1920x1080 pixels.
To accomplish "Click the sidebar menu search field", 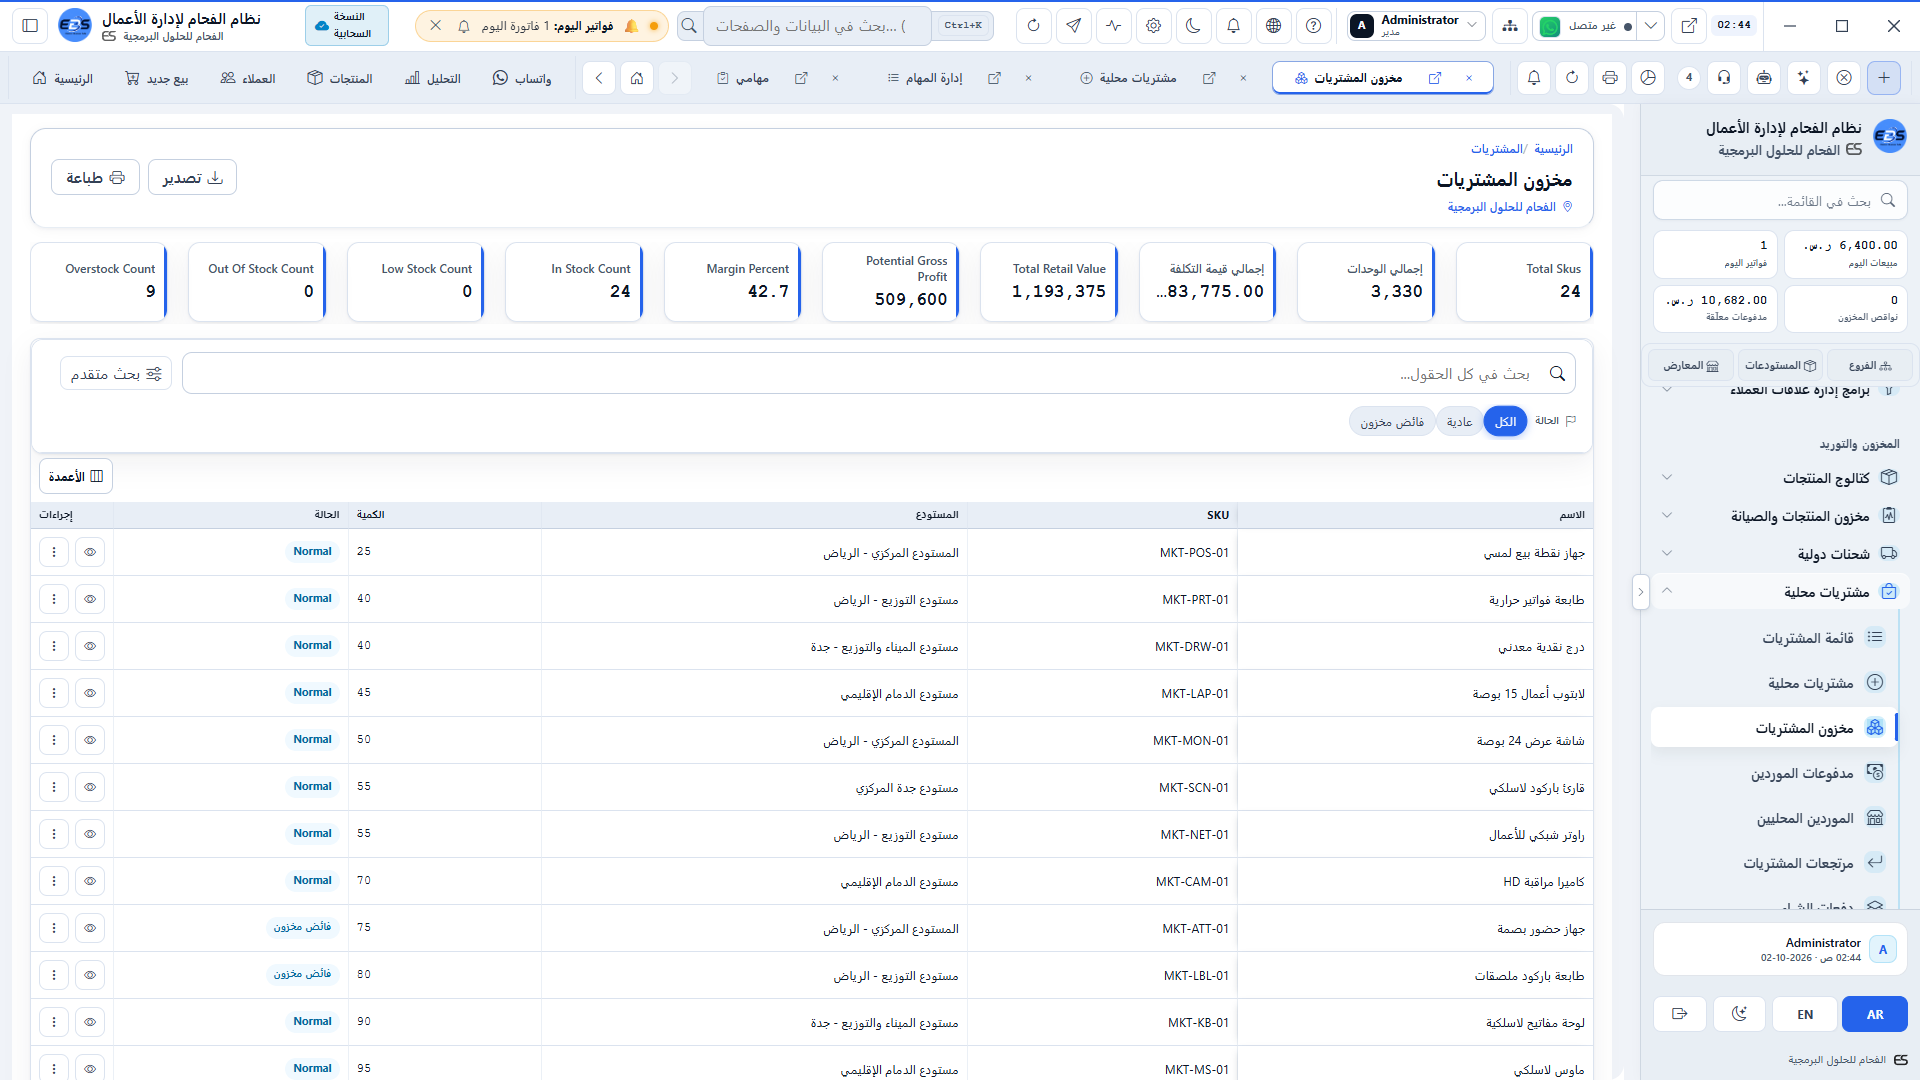I will coord(1779,200).
